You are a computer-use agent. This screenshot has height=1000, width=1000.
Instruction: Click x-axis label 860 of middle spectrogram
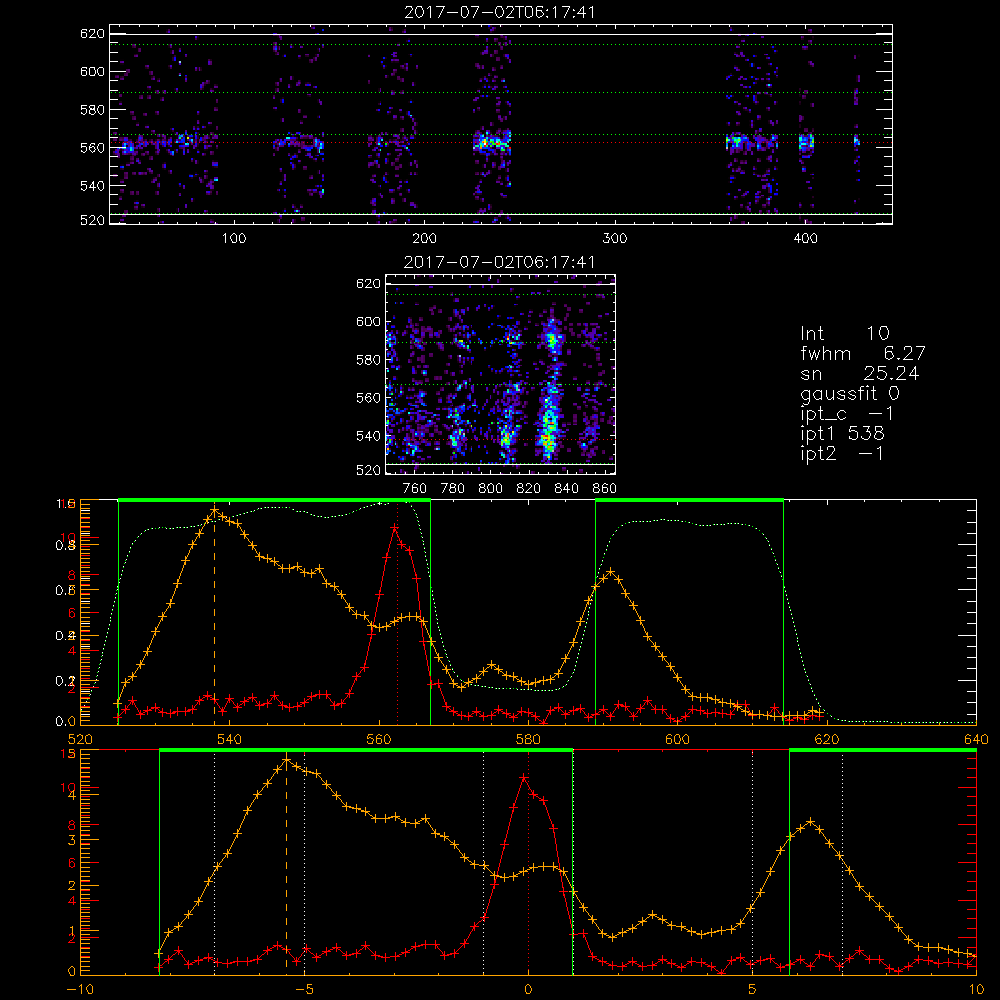[x=605, y=489]
